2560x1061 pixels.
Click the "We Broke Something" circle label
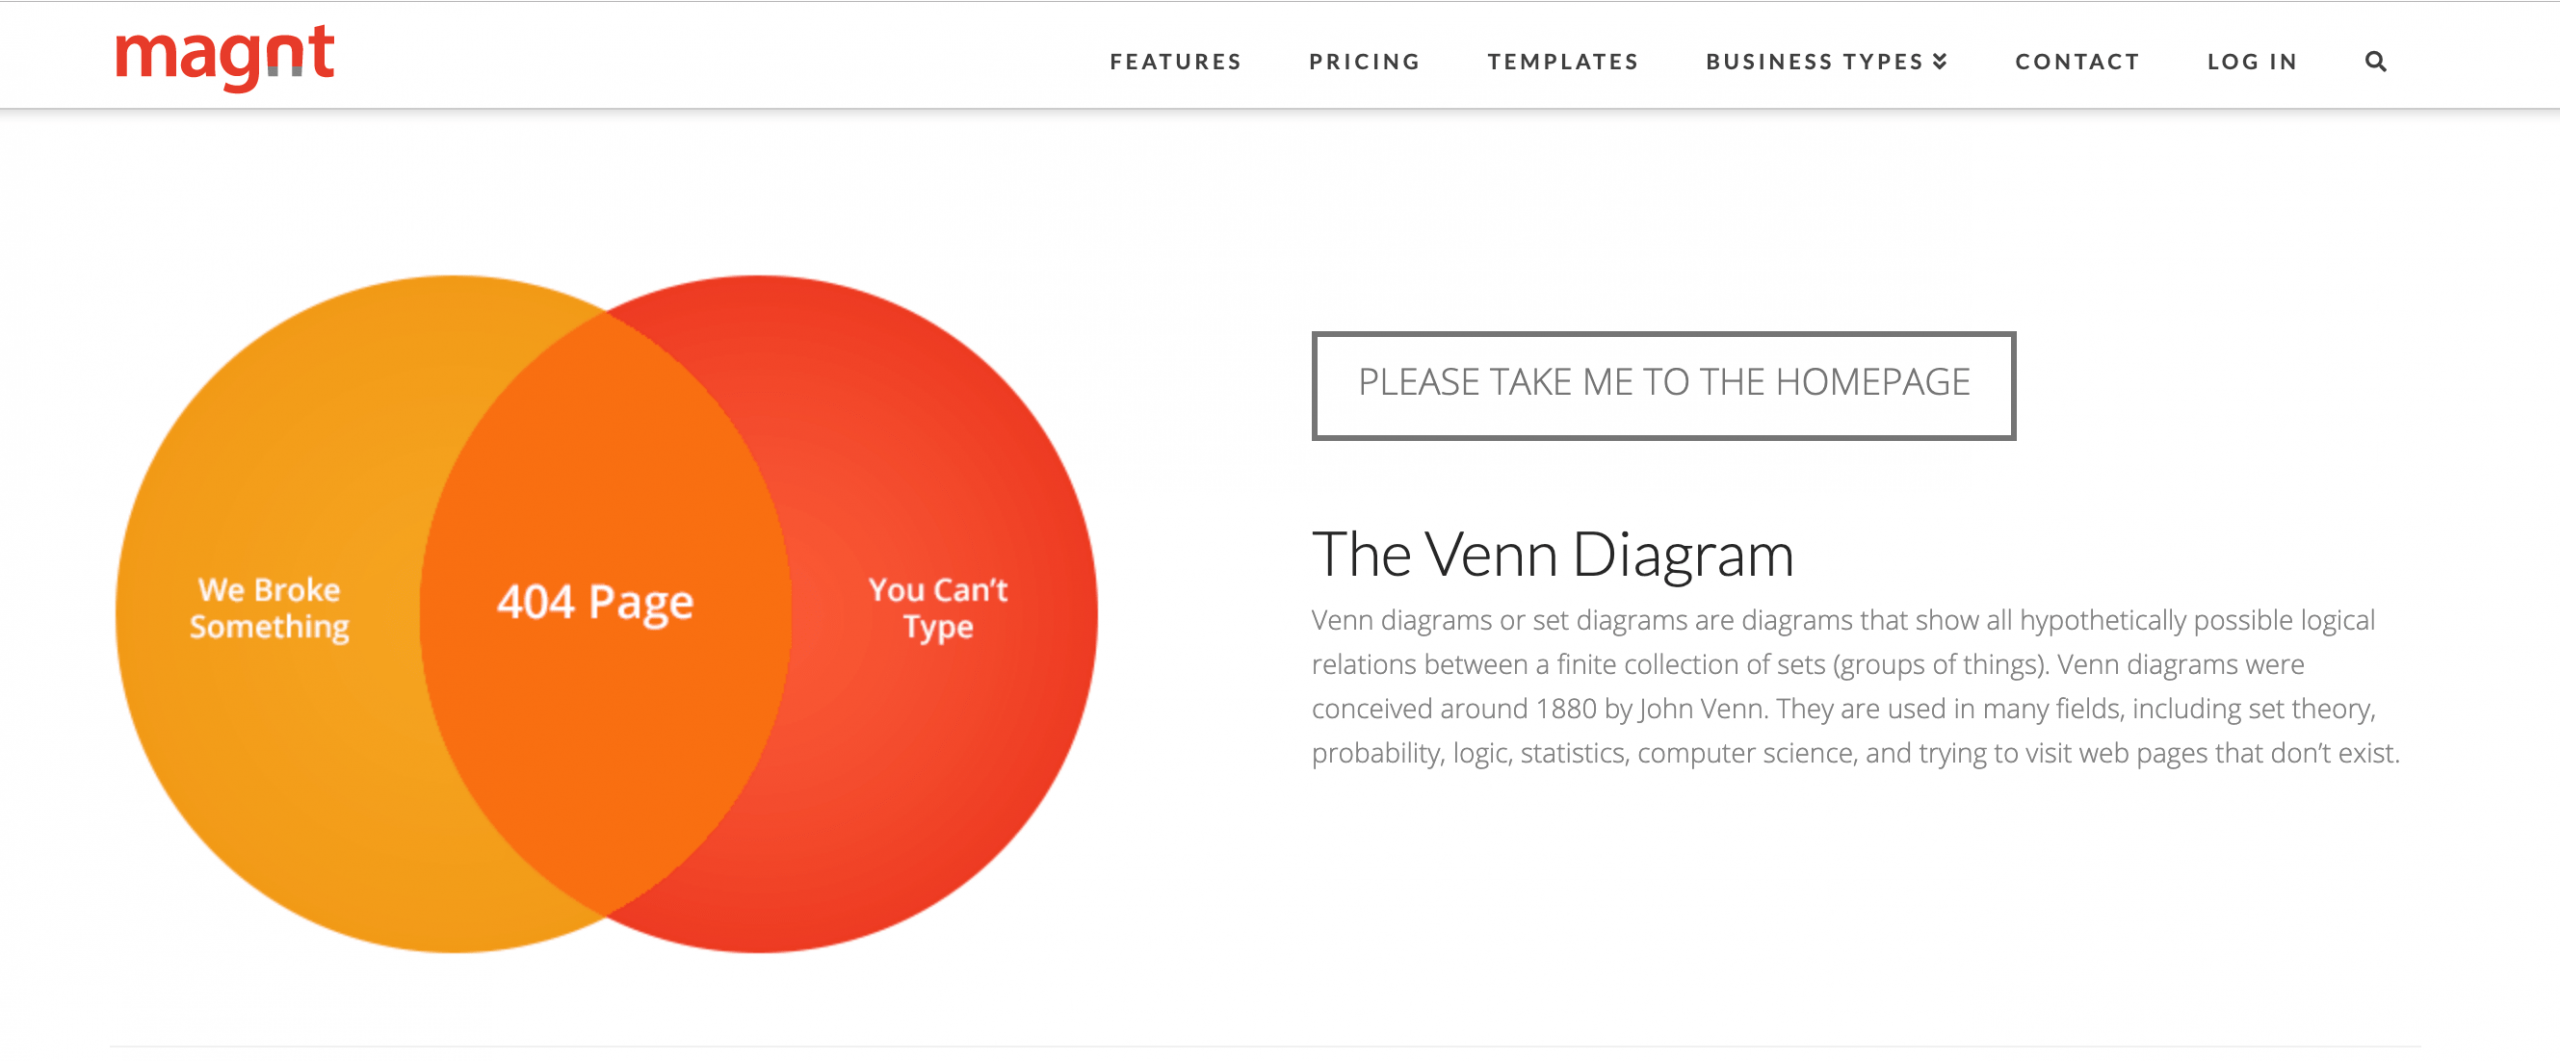[x=270, y=608]
